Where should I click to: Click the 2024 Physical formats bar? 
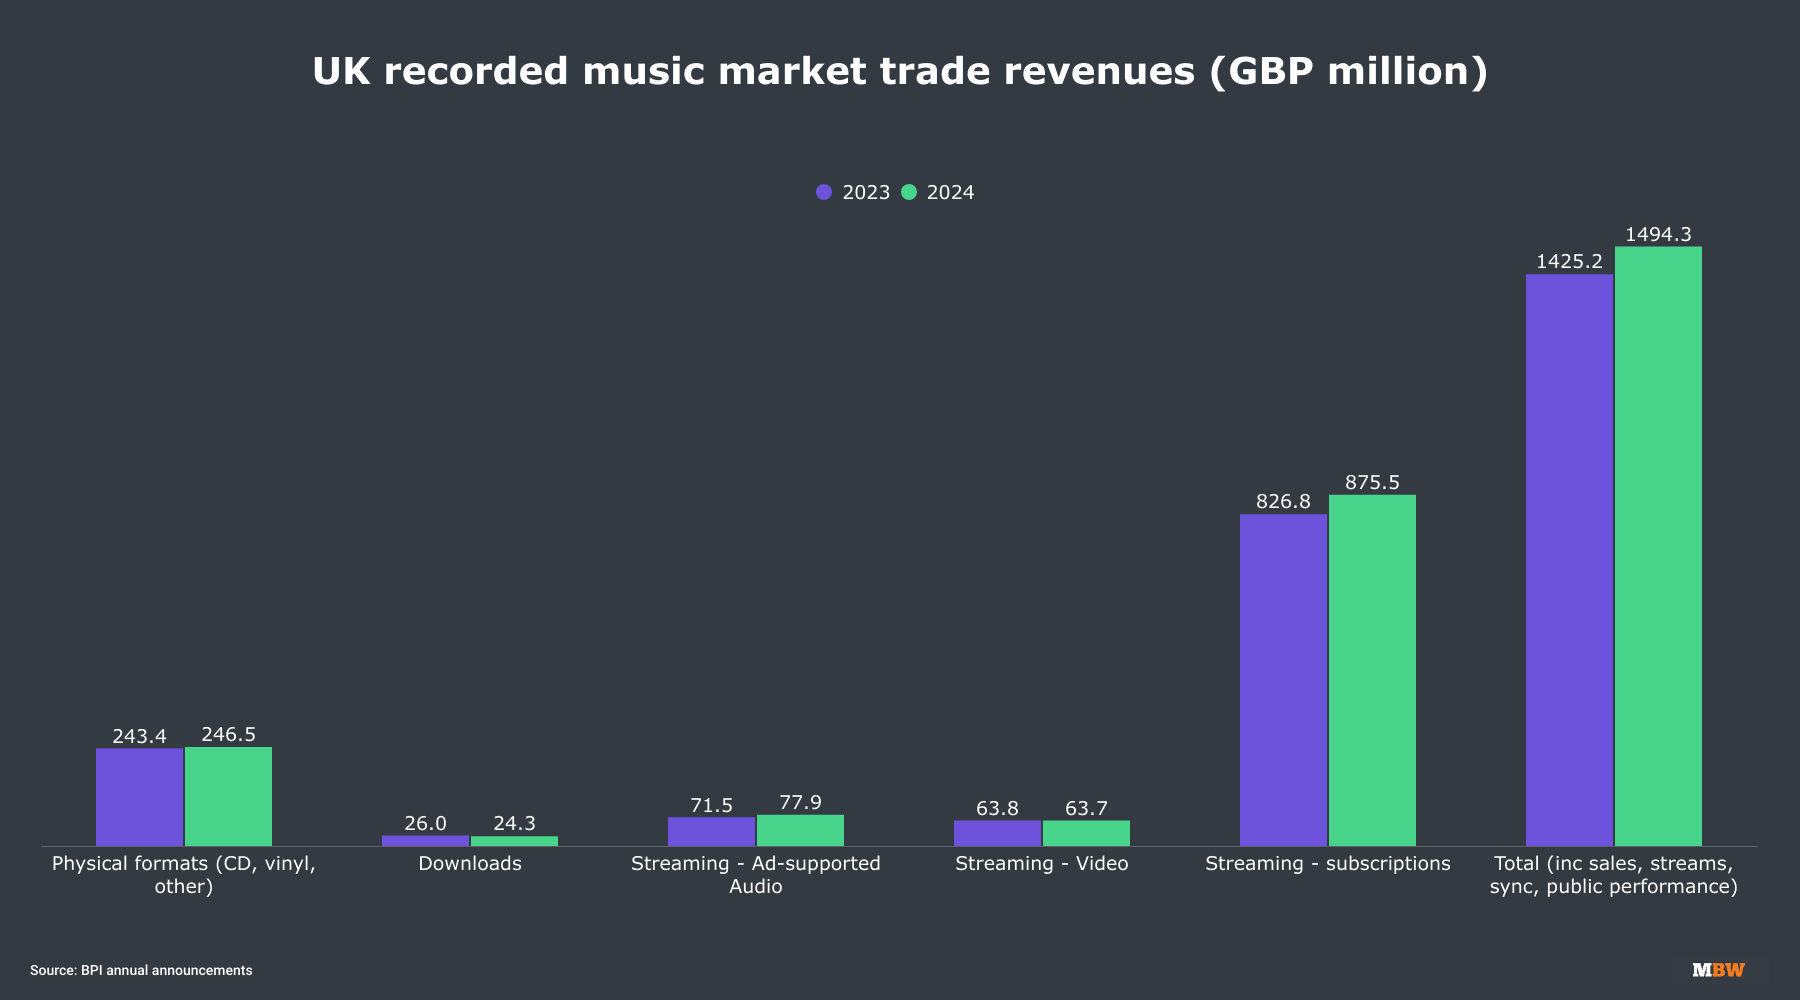[x=228, y=796]
